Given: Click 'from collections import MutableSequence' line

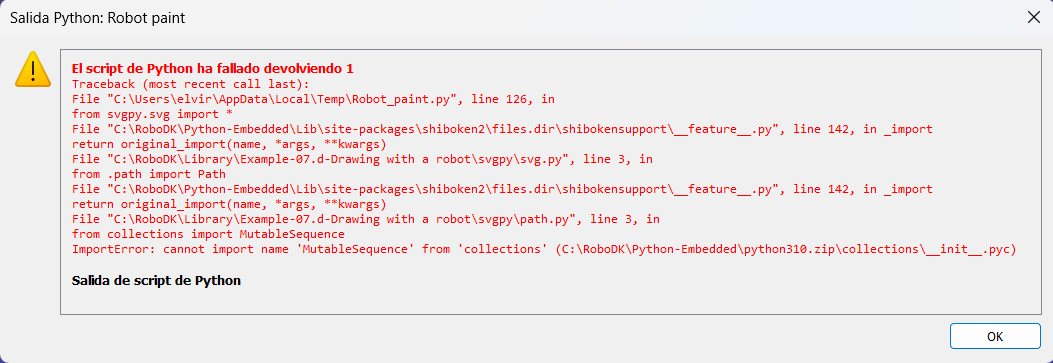Looking at the screenshot, I should 208,234.
